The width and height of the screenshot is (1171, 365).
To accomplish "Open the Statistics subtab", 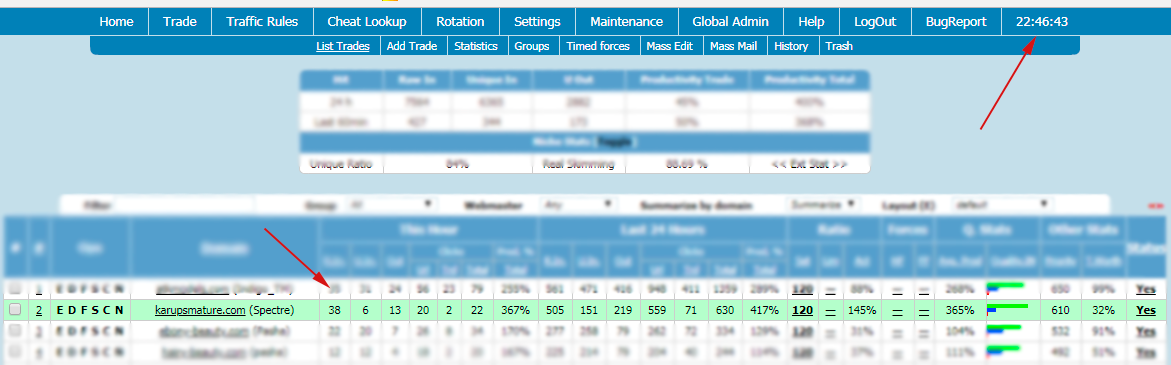I will click(476, 46).
